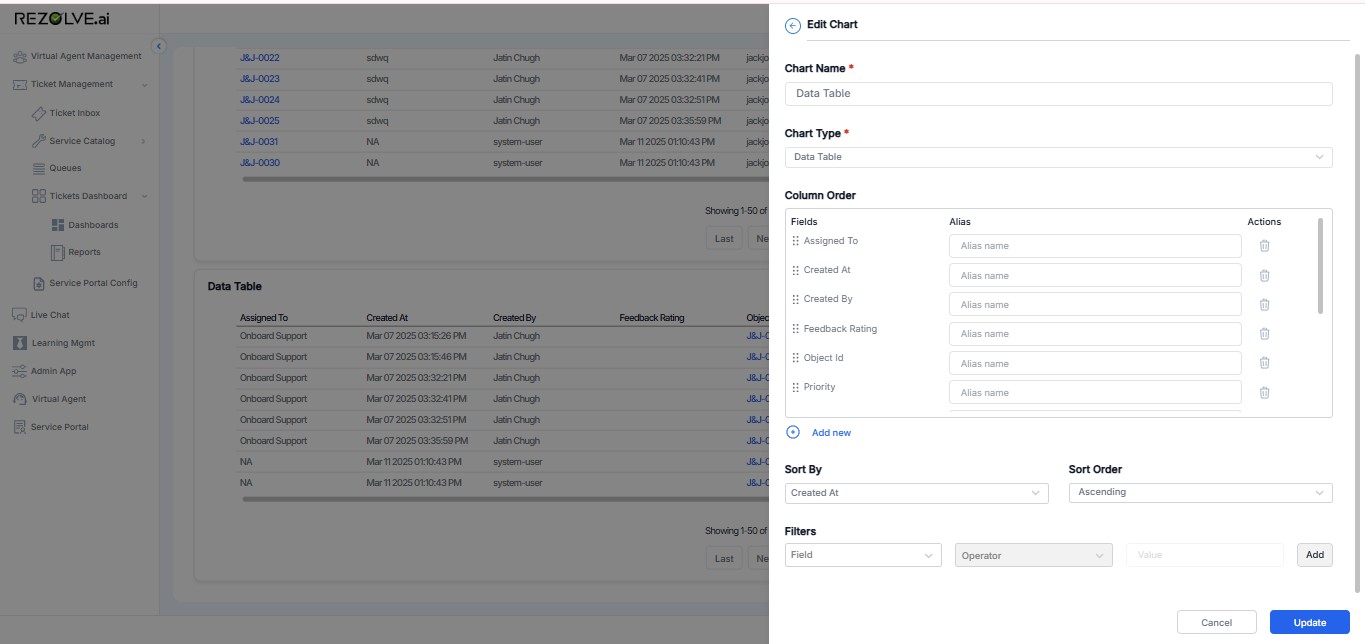Collapse the Ticket Management menu
Screen dimensions: 1365x644
(x=144, y=85)
